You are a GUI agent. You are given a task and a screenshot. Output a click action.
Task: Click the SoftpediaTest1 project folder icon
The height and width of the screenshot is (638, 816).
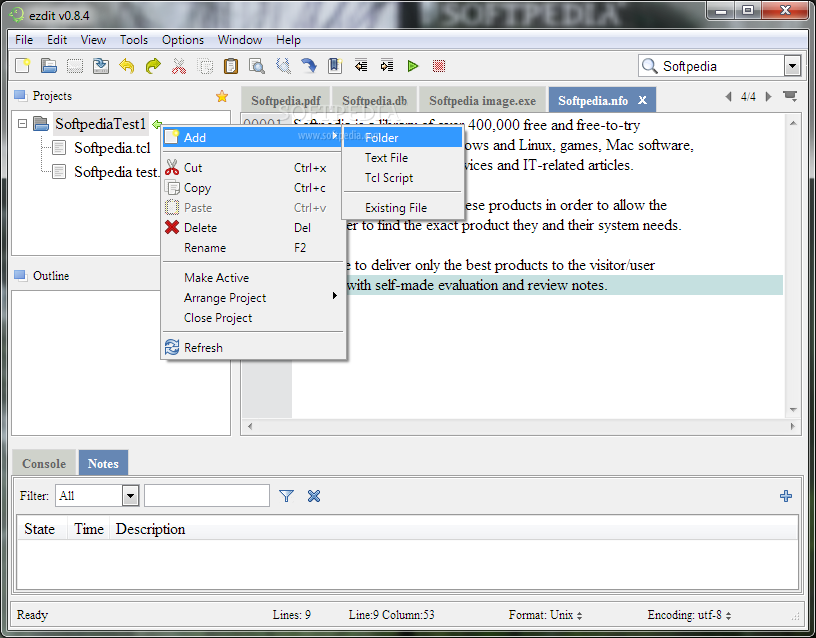41,124
